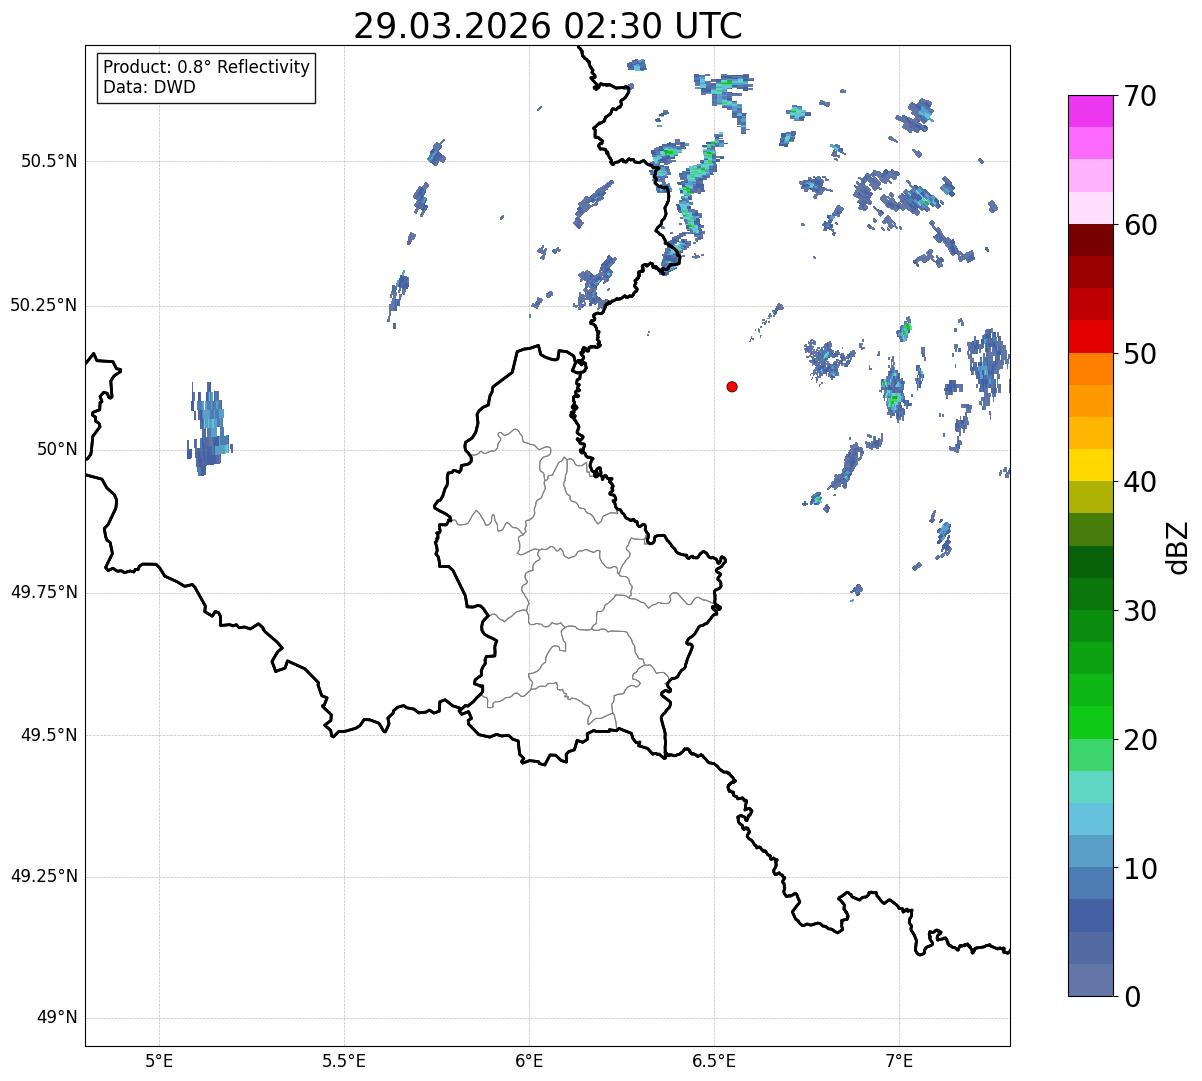The image size is (1202, 1081).
Task: Click the 49.5°N latitude tick label
Action: pyautogui.click(x=49, y=735)
